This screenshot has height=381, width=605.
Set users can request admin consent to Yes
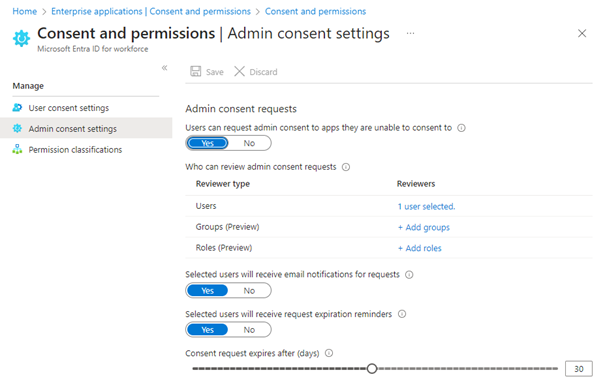208,143
